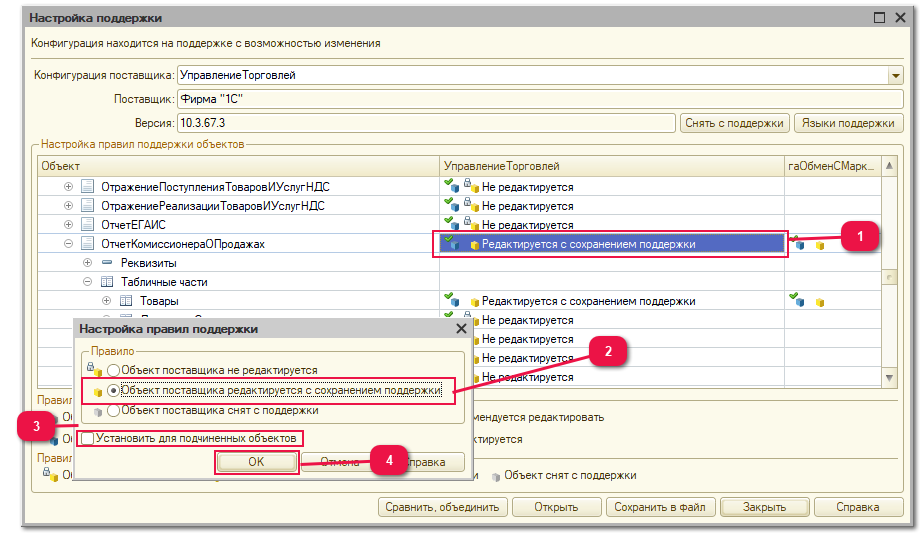Collapse the Табличные части node
This screenshot has width=923, height=536.
(x=87, y=282)
